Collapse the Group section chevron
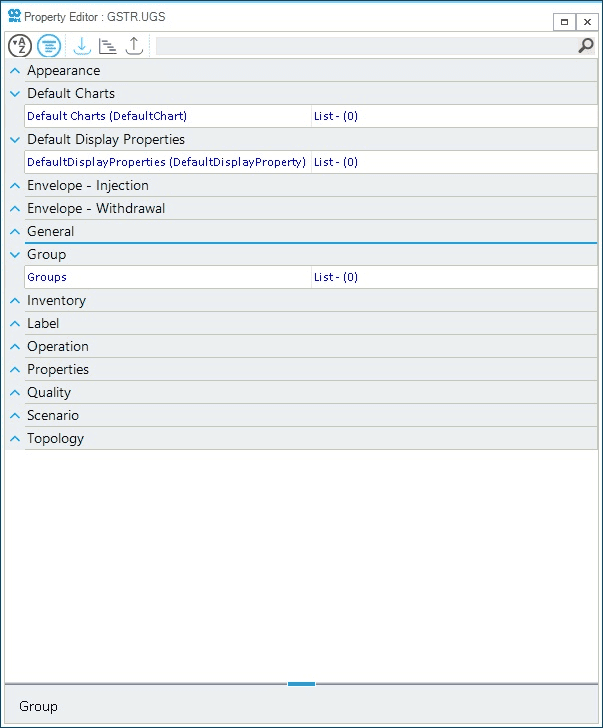 click(15, 255)
